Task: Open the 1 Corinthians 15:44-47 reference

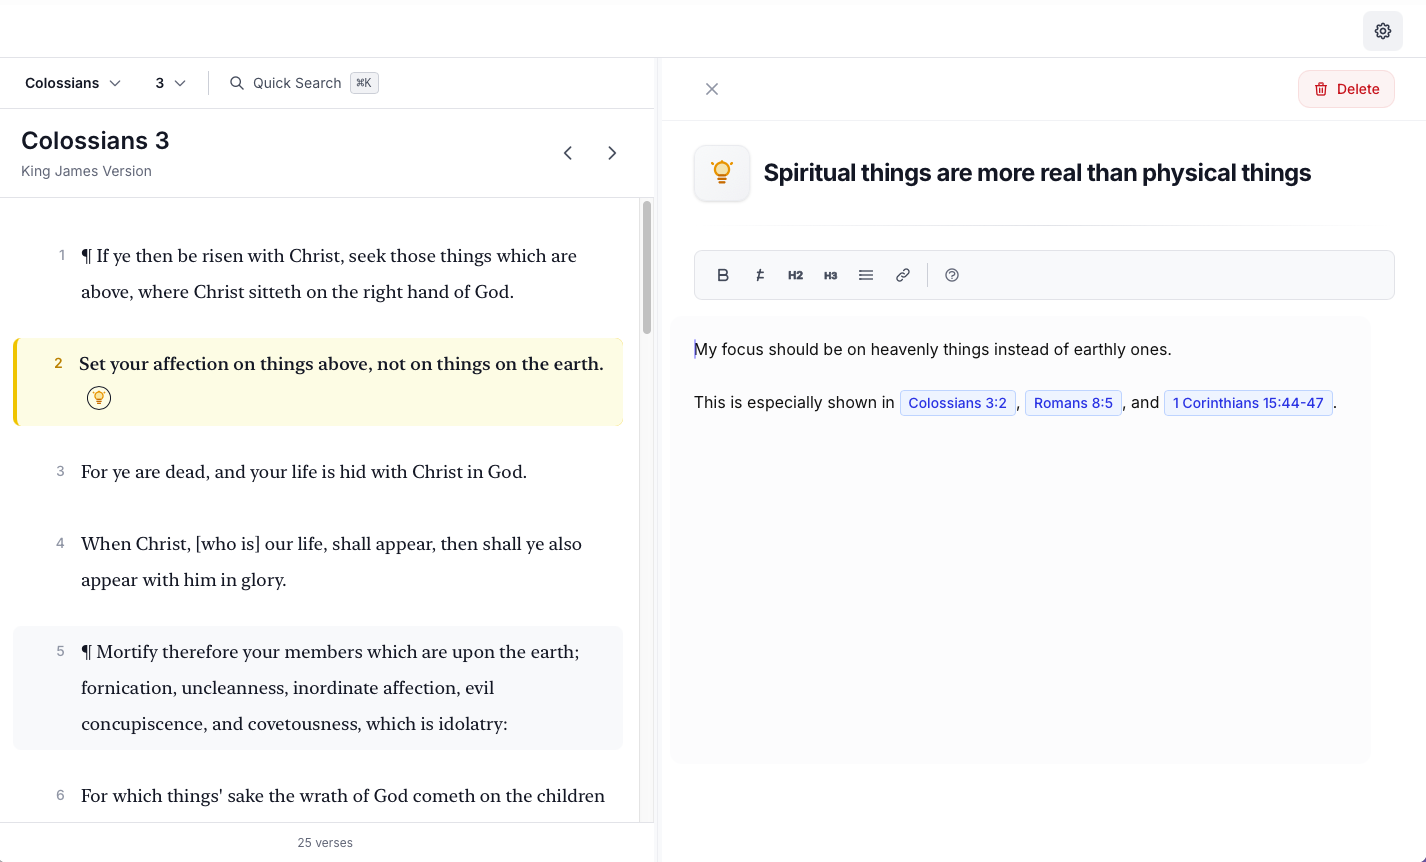Action: coord(1247,402)
